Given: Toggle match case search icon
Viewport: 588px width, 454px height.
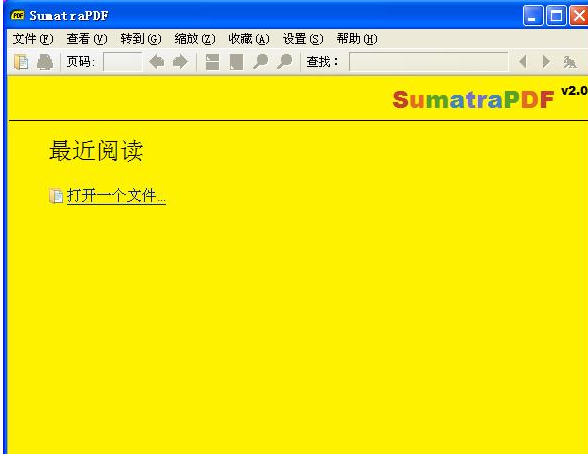Looking at the screenshot, I should [570, 62].
